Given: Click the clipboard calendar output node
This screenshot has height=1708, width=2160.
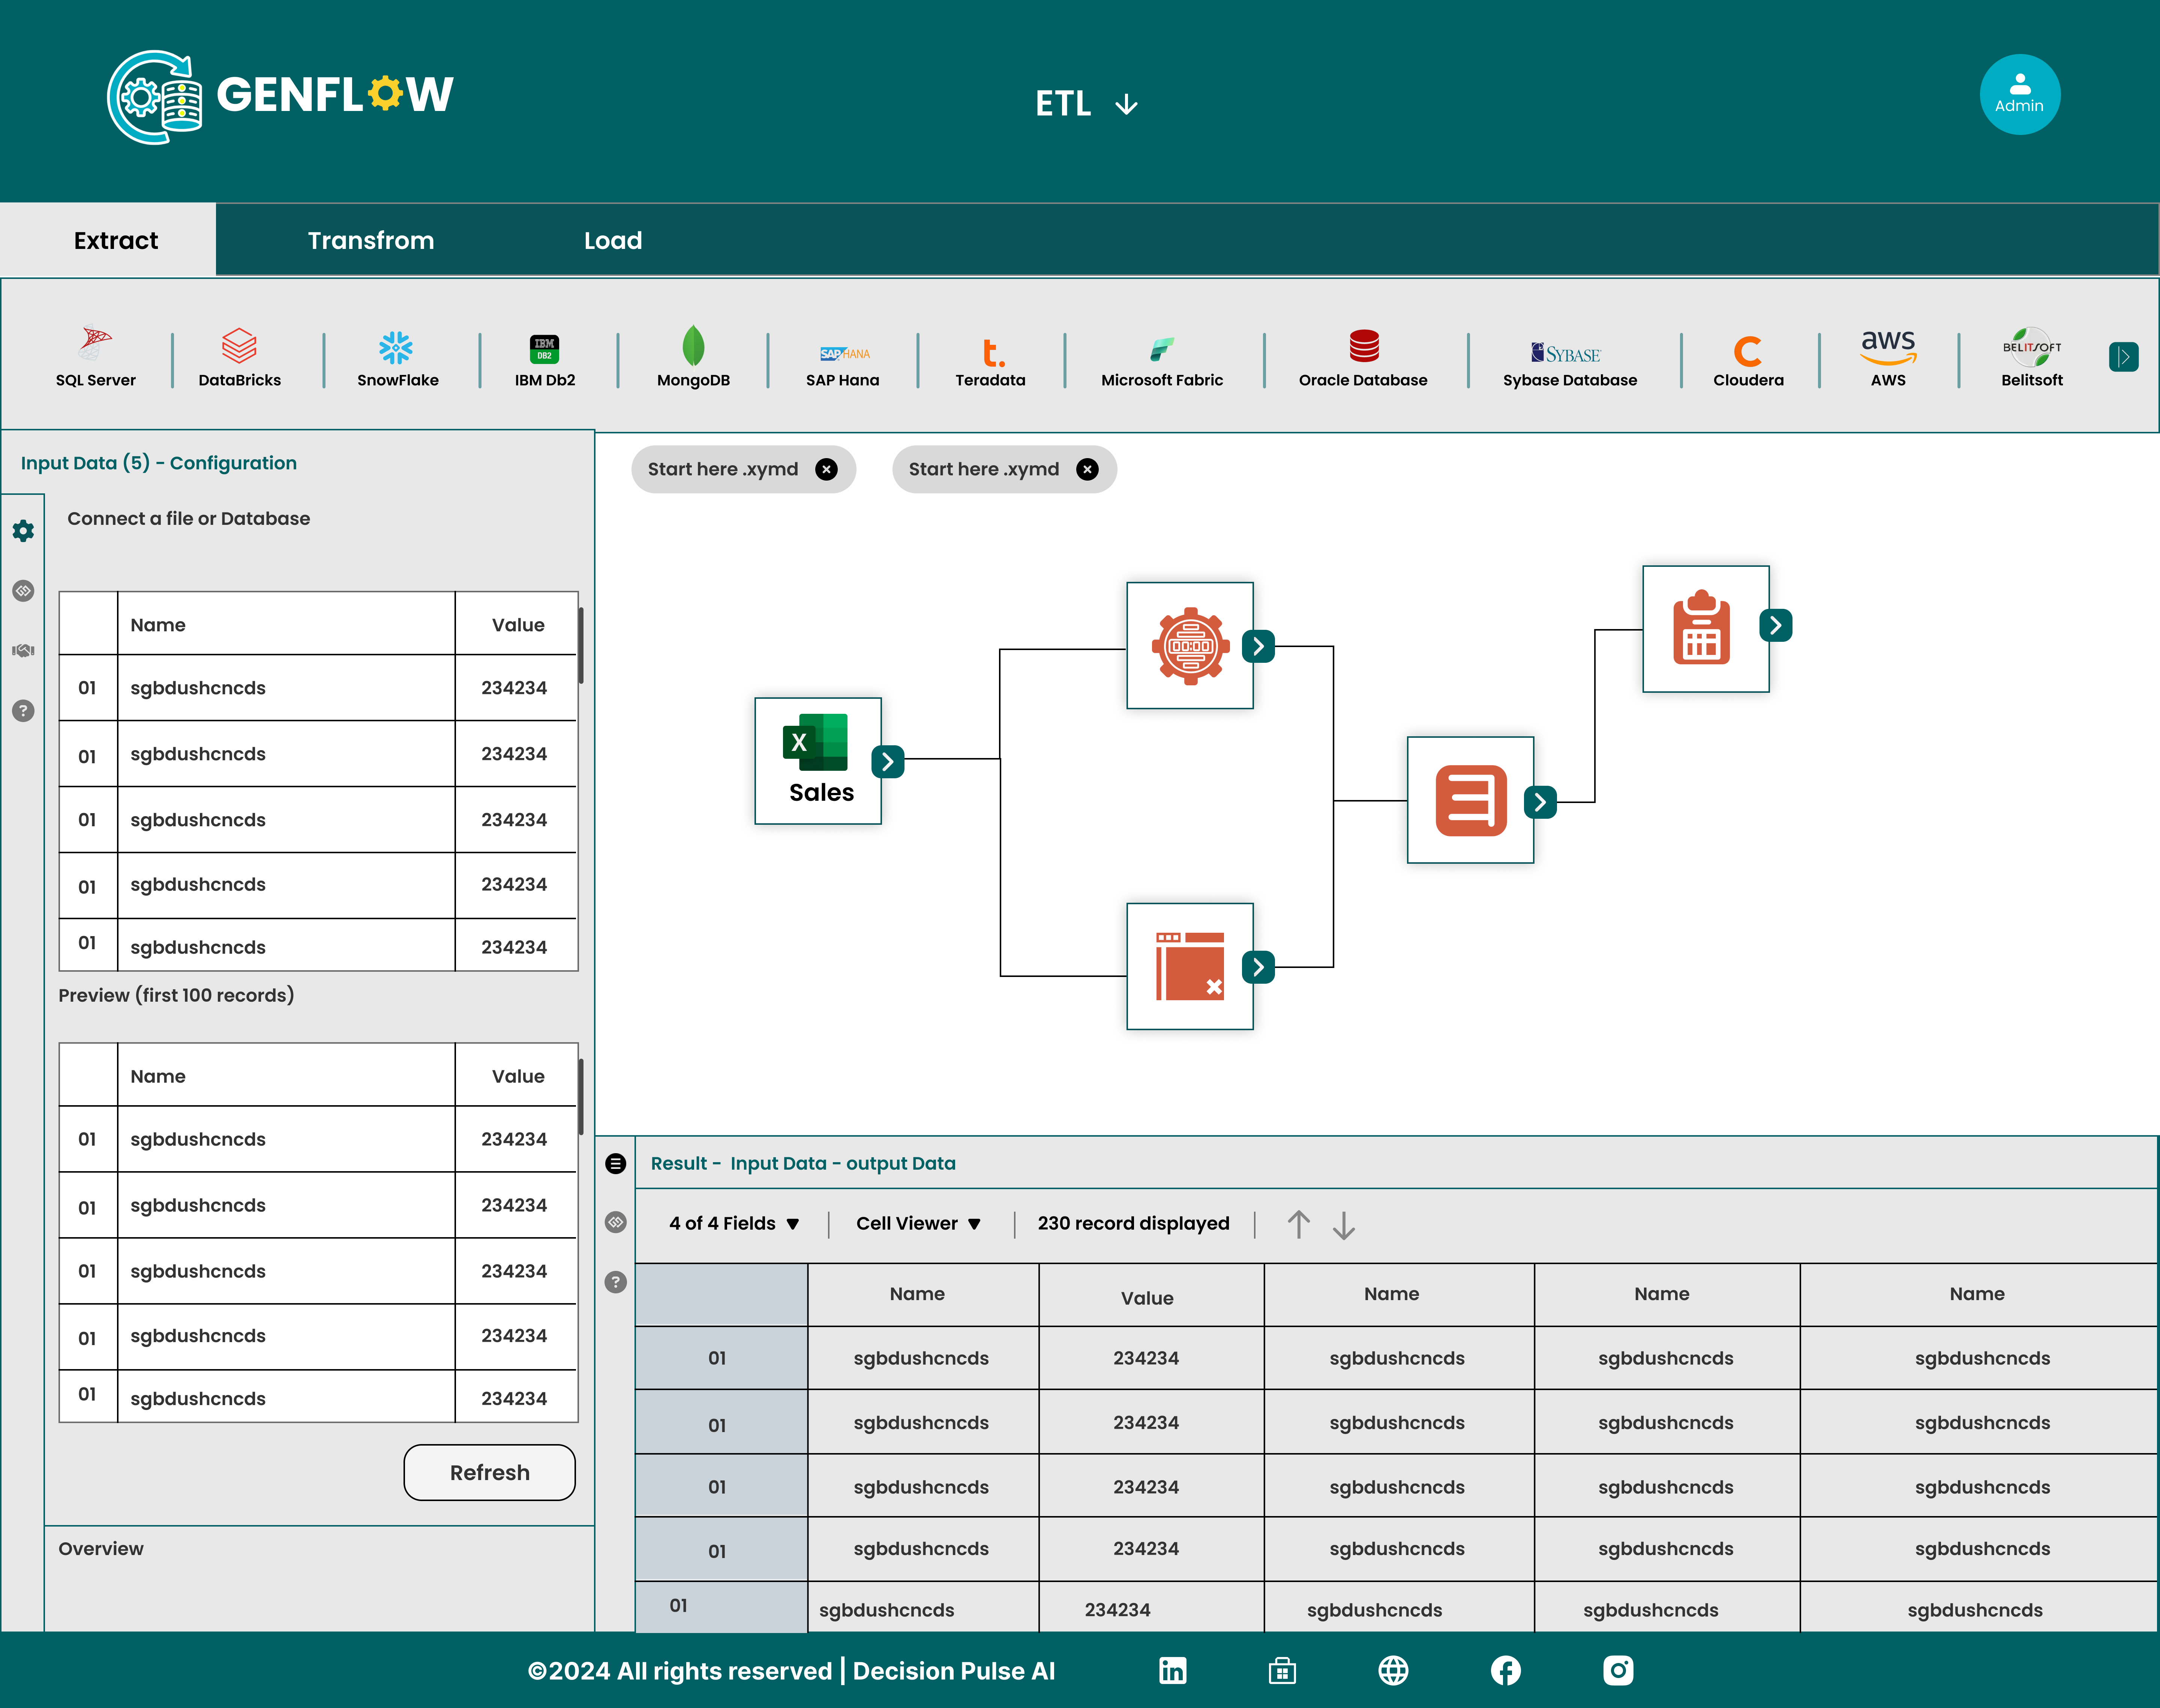Looking at the screenshot, I should (x=1704, y=629).
